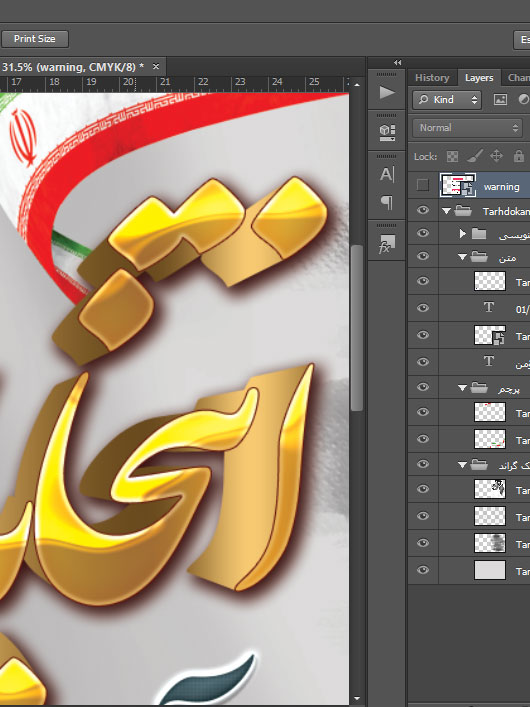Image resolution: width=530 pixels, height=707 pixels.
Task: Hide the Tarhdokan group
Action: coord(423,210)
